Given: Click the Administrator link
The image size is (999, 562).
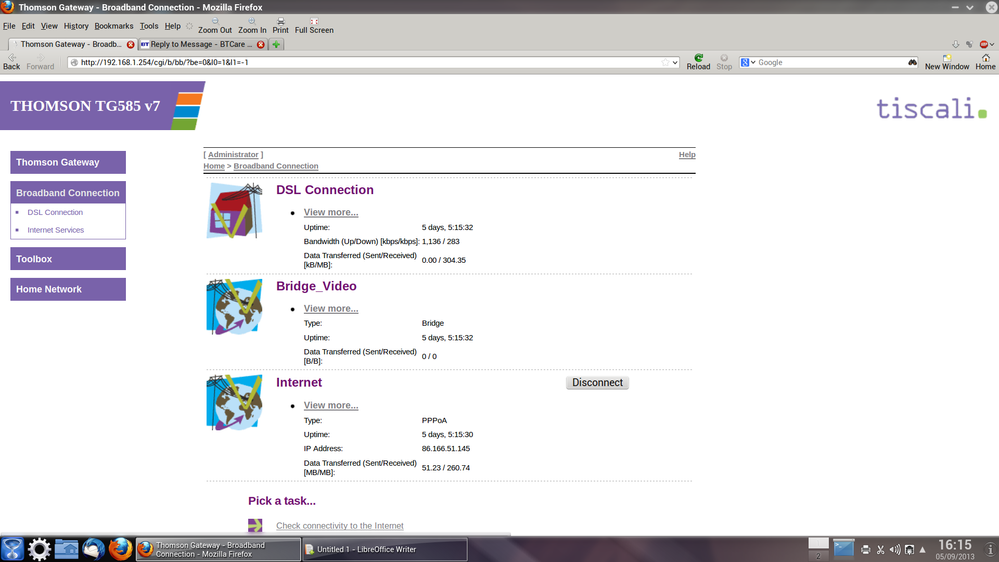Looking at the screenshot, I should (233, 154).
